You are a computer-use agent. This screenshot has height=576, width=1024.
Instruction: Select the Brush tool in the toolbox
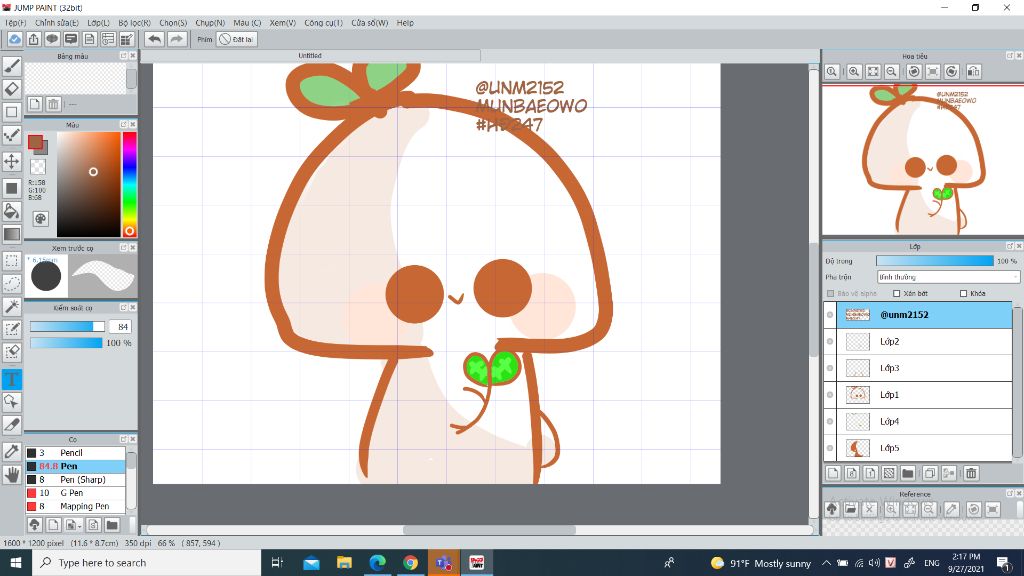click(x=12, y=65)
